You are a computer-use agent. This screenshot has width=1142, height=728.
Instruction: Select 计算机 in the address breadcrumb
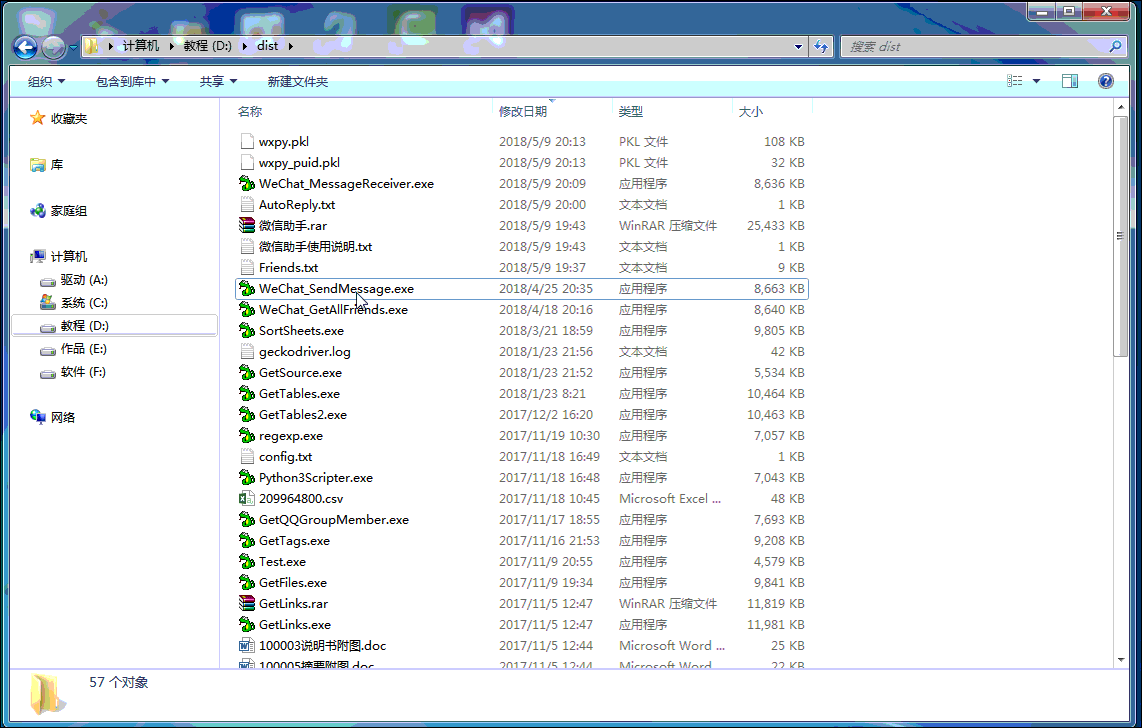(141, 46)
